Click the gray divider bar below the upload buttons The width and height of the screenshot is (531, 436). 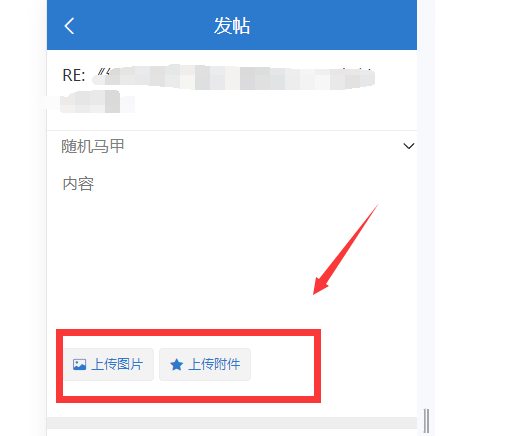click(232, 423)
